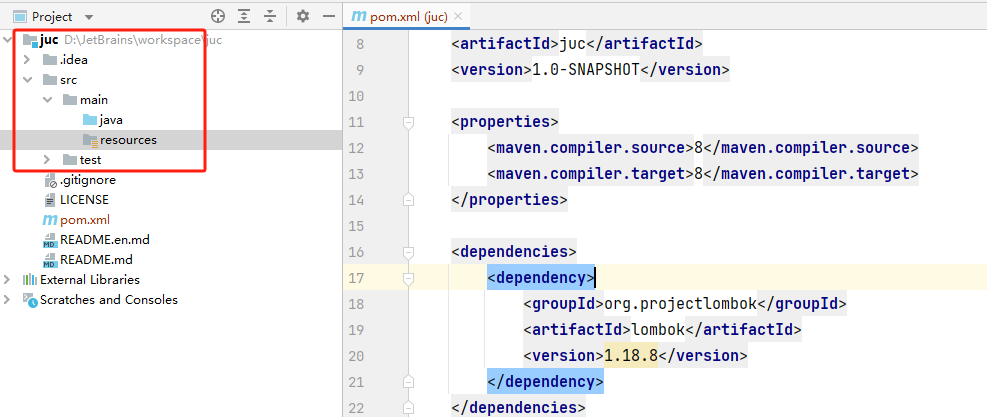Expand Scratches and Consoles node
The height and width of the screenshot is (417, 987).
pyautogui.click(x=7, y=300)
